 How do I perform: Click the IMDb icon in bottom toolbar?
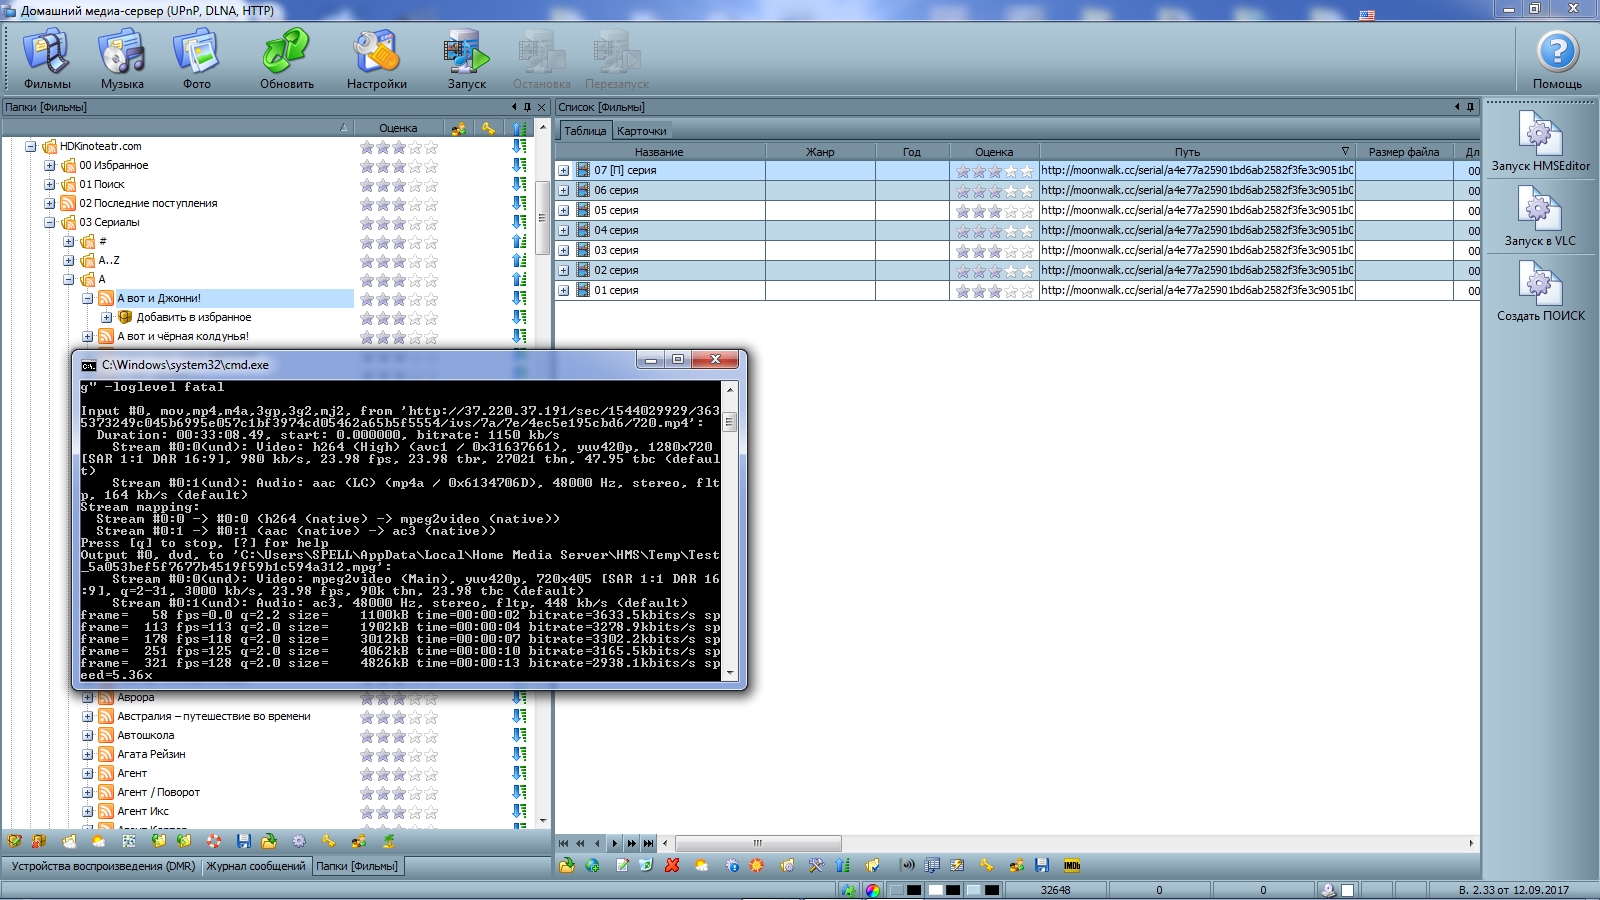tap(1071, 866)
